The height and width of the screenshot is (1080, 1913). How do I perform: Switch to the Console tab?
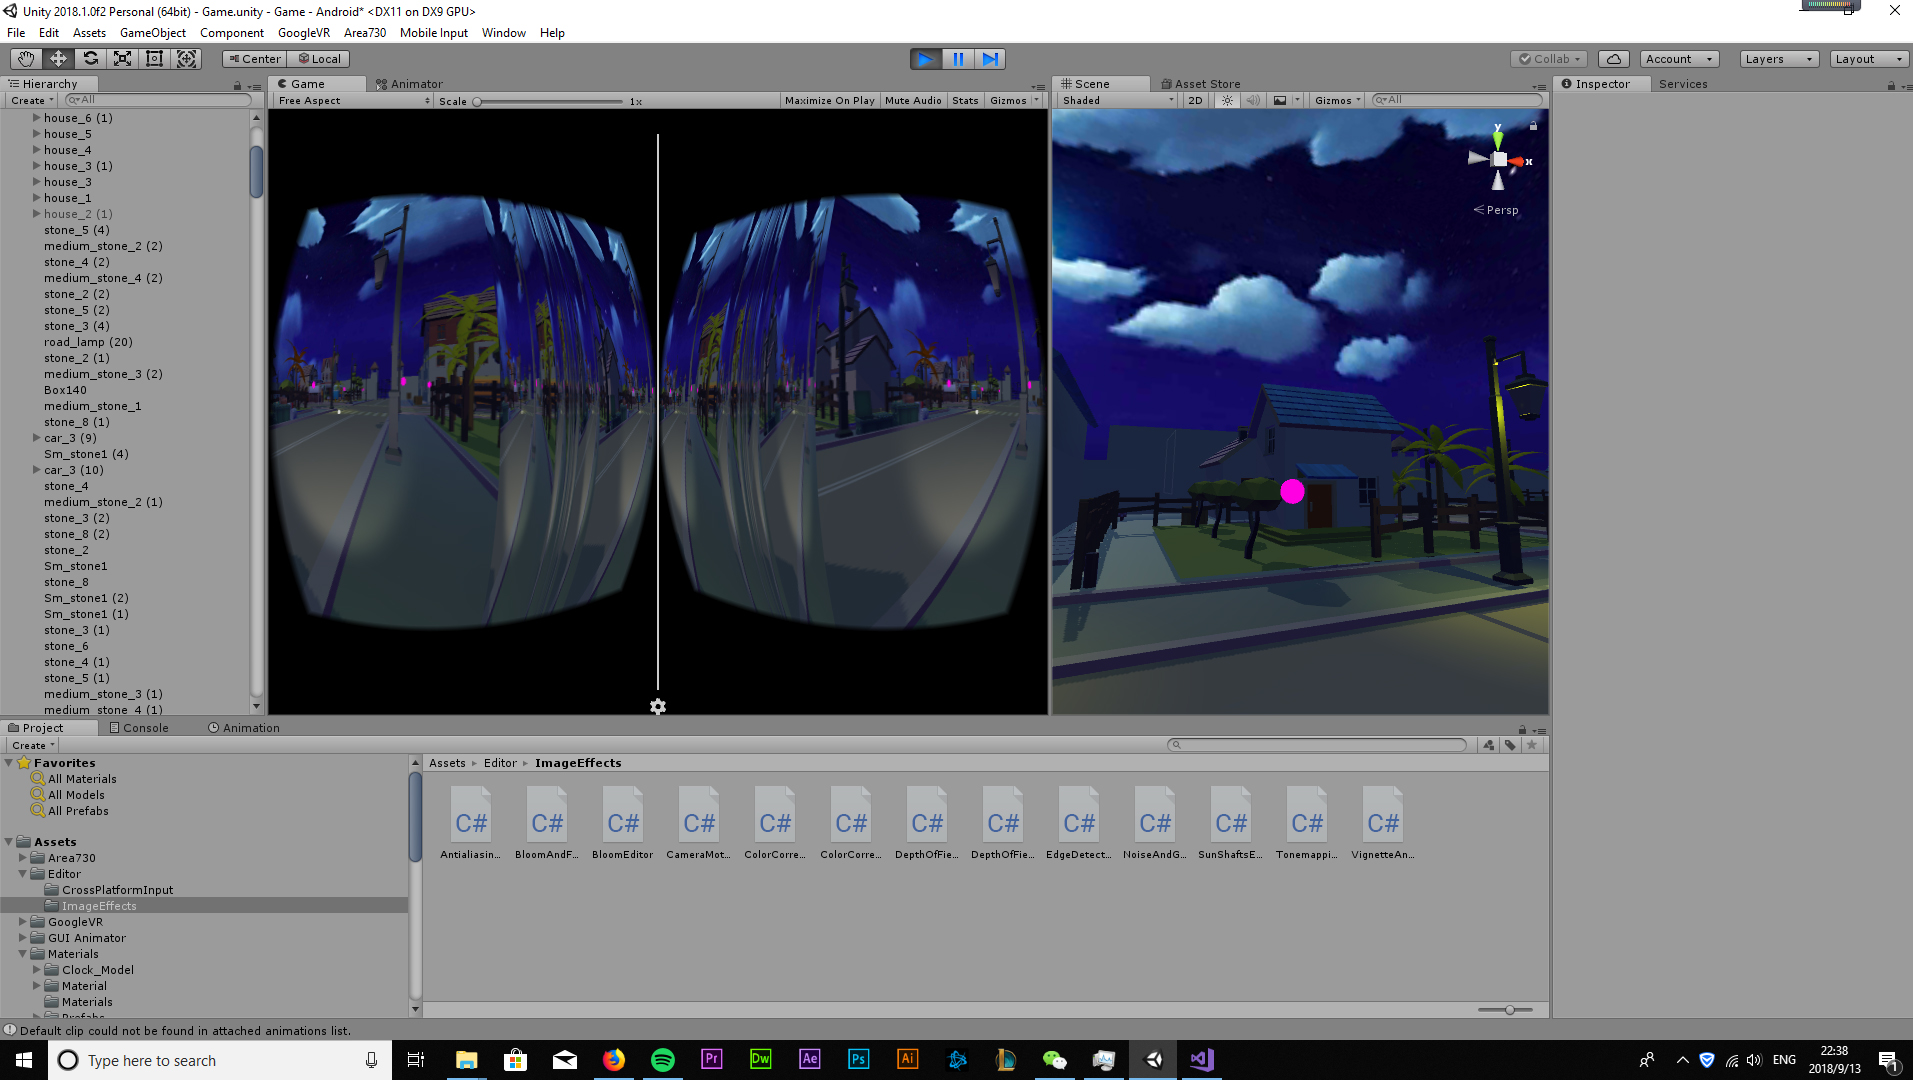(140, 728)
